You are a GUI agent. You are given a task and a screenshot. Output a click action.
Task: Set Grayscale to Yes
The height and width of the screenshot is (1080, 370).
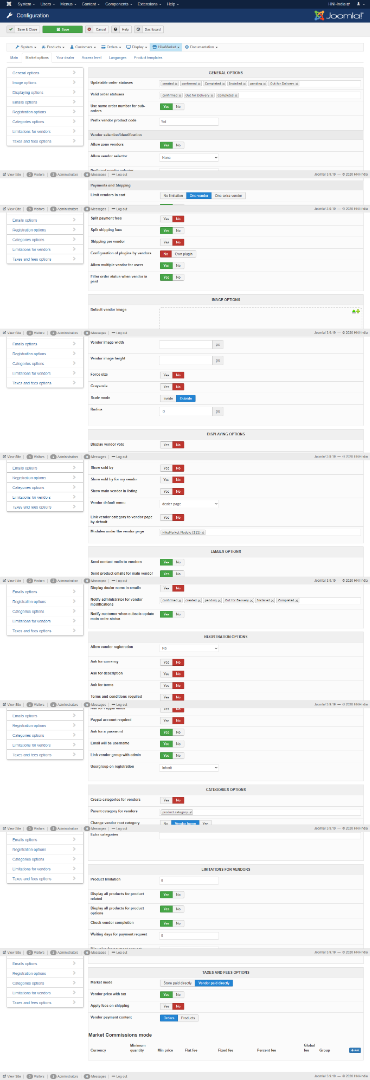166,386
